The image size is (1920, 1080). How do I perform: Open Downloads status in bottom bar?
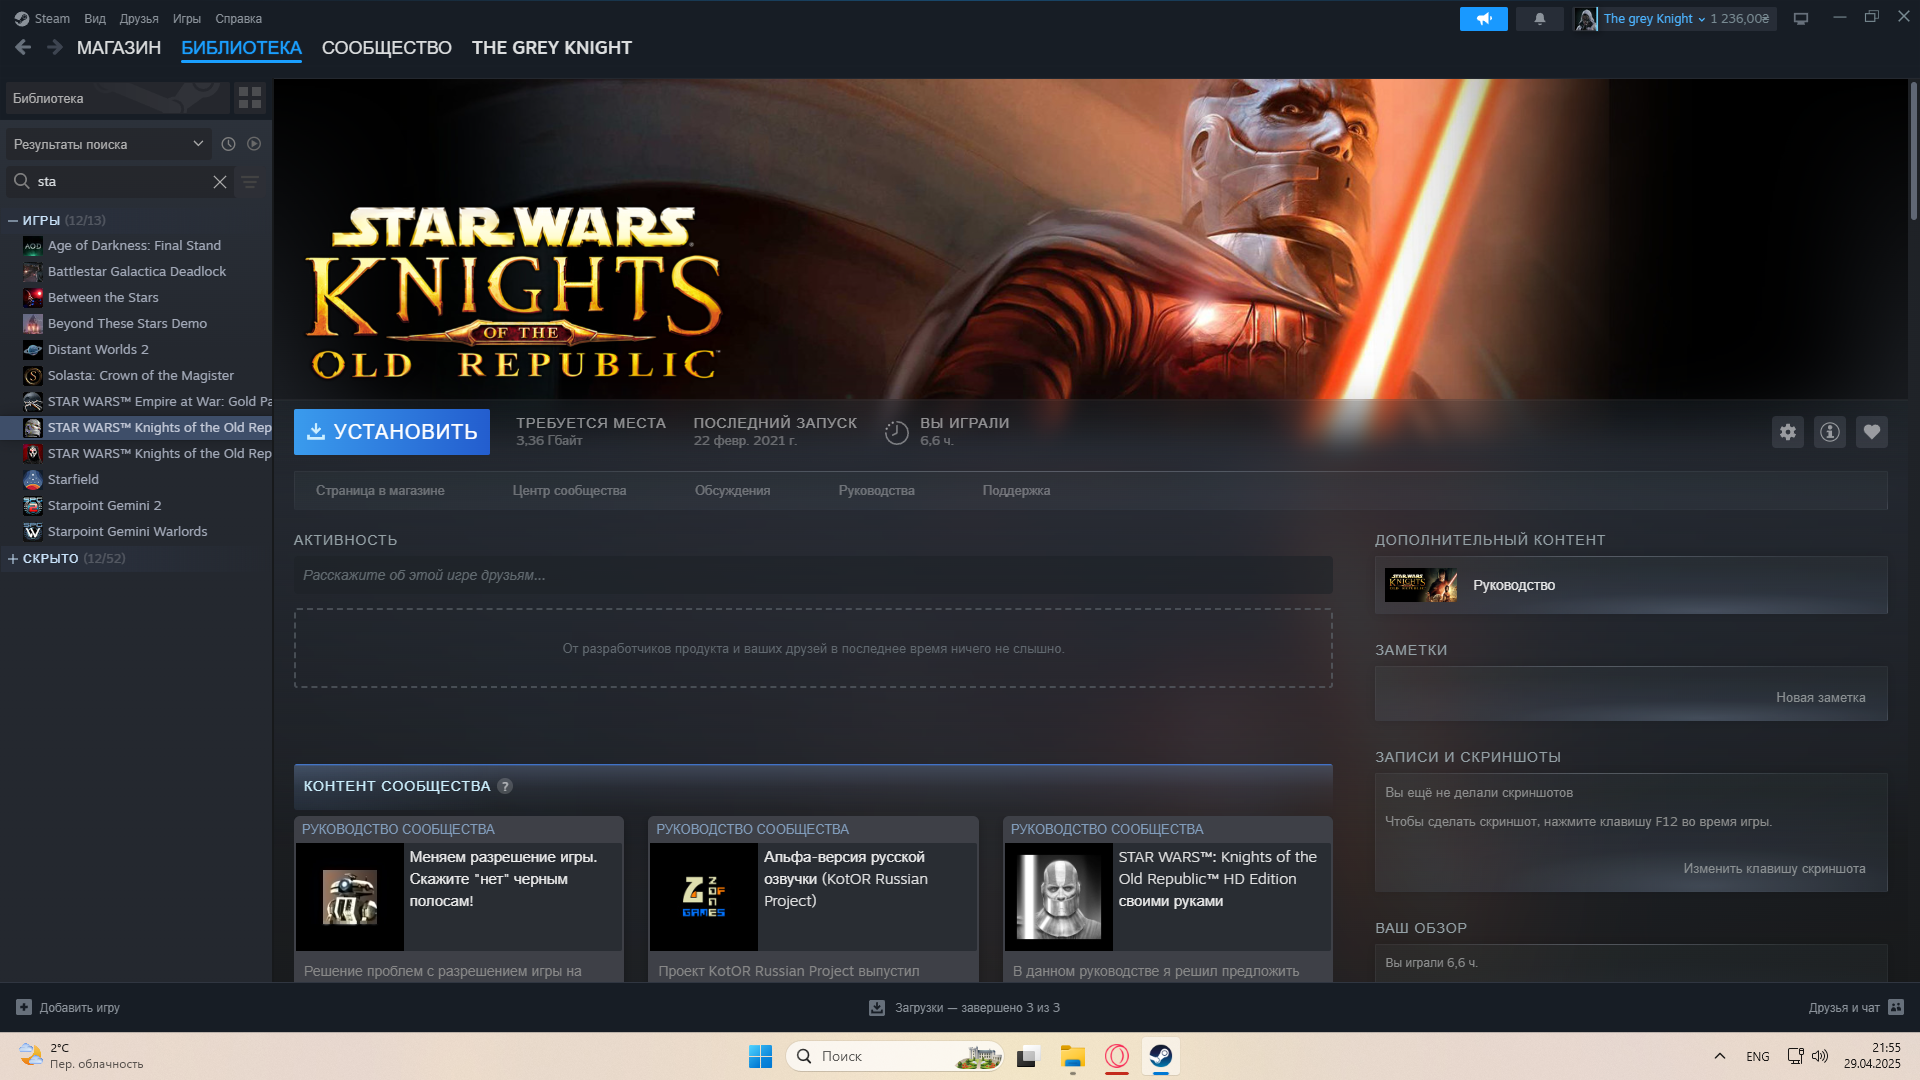[x=964, y=1007]
